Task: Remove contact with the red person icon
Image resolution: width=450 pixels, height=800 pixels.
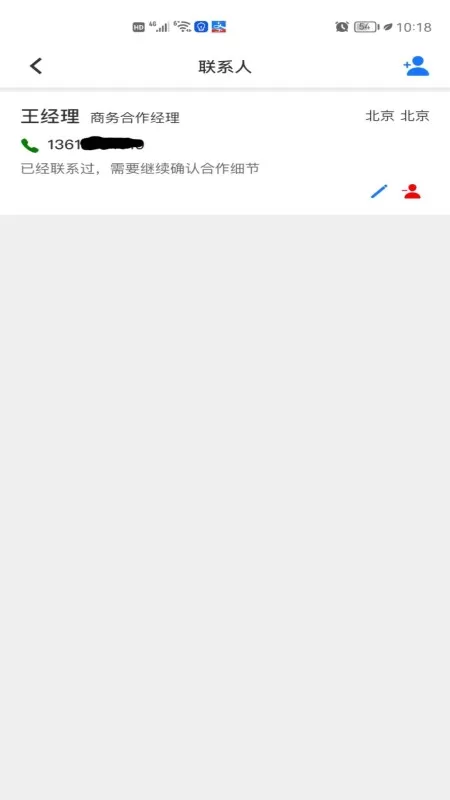Action: [x=411, y=191]
